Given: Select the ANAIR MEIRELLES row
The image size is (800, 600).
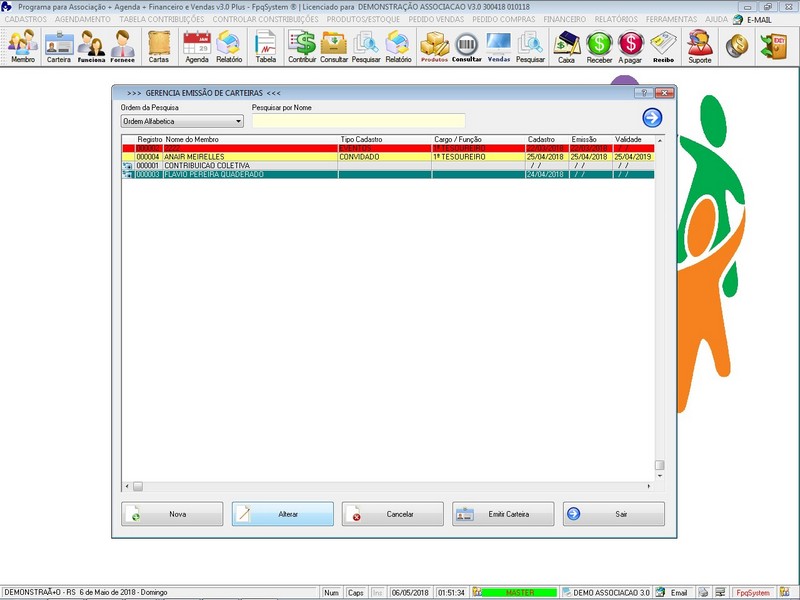Looking at the screenshot, I should pyautogui.click(x=388, y=157).
